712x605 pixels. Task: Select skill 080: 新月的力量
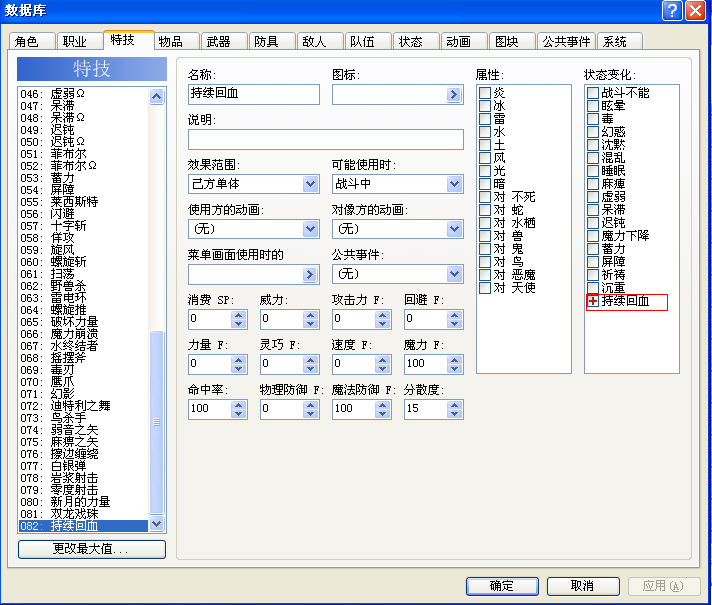(x=83, y=502)
